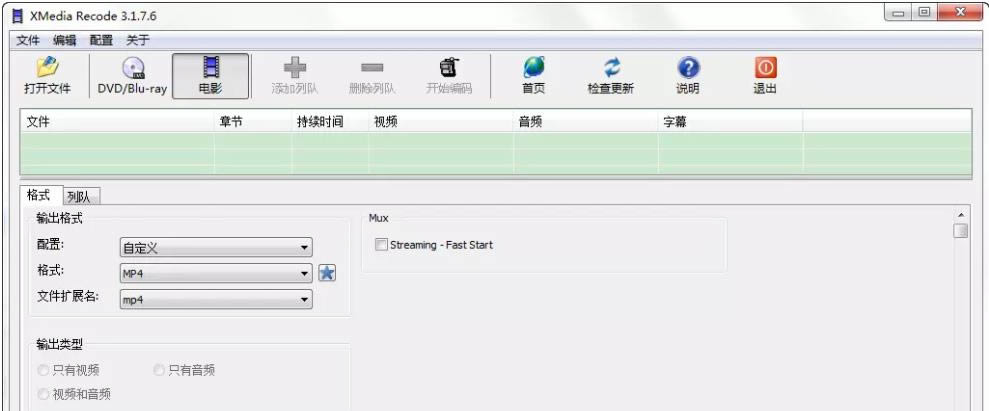The height and width of the screenshot is (411, 989).
Task: Click the scrollbar up arrow in the format panel
Action: [961, 214]
